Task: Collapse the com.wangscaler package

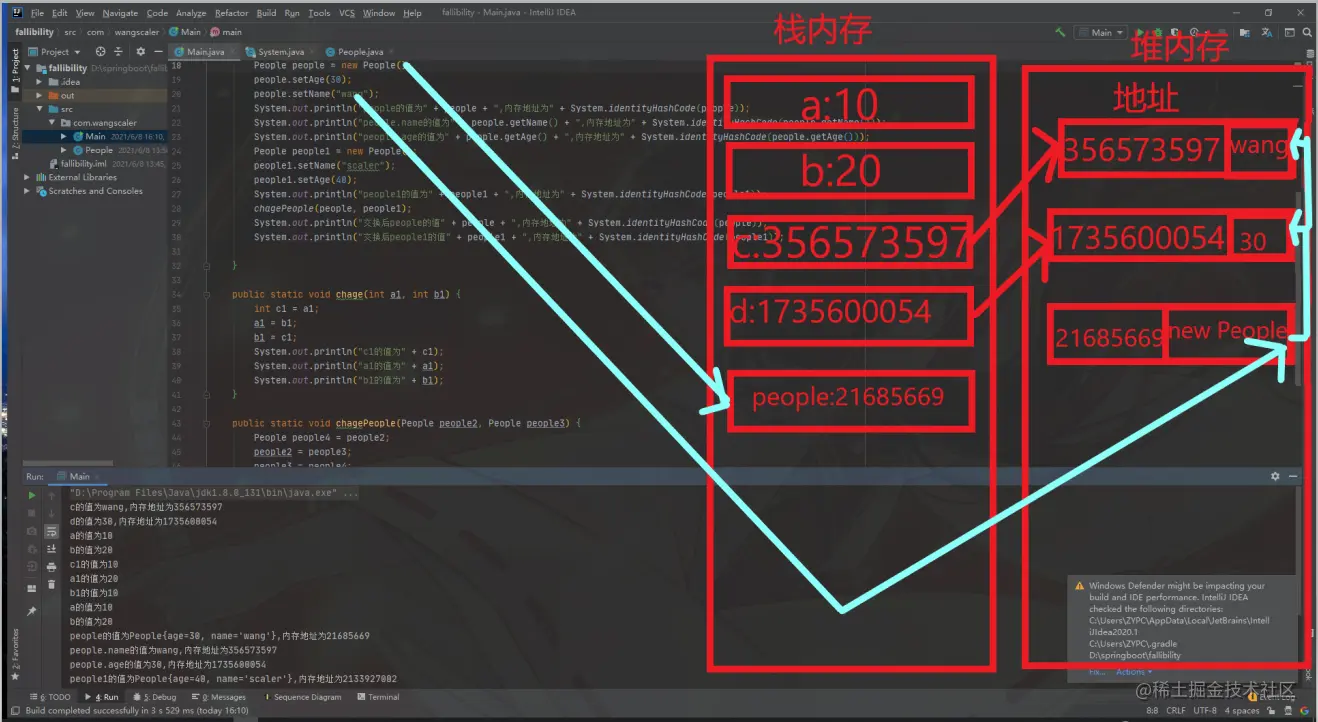Action: pyautogui.click(x=52, y=123)
